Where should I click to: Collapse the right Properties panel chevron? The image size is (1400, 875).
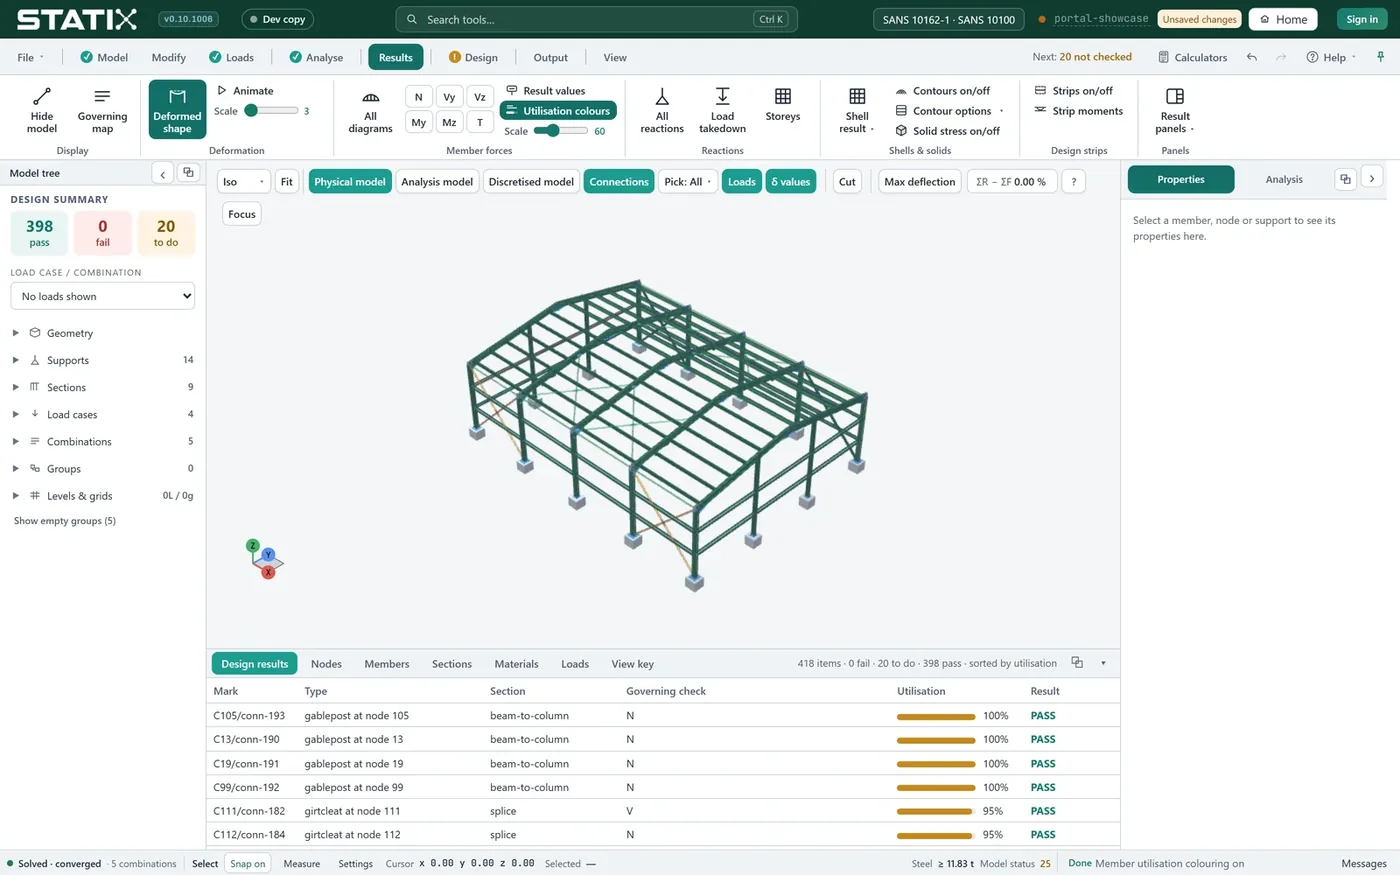(x=1372, y=179)
